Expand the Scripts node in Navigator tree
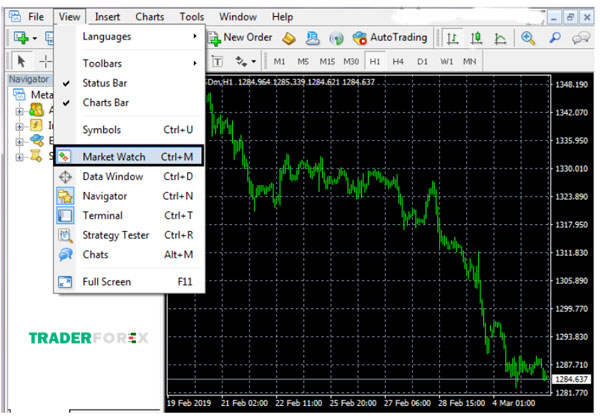The width and height of the screenshot is (600, 416). point(19,157)
